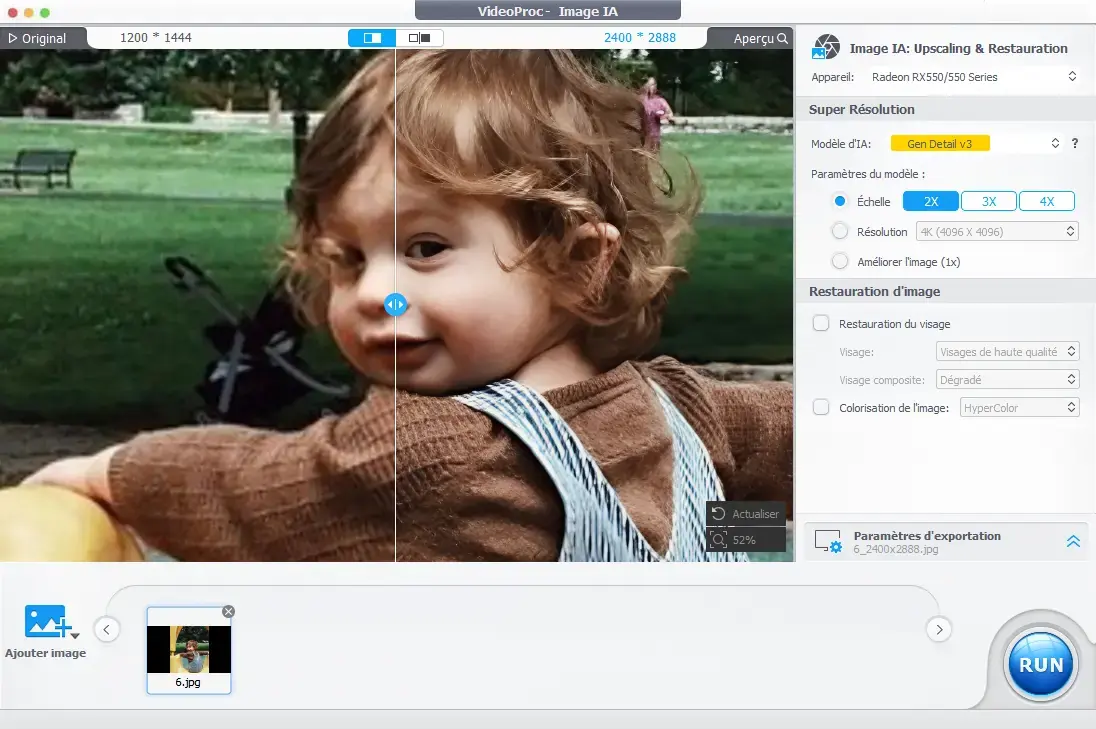Select the 4X scale button
Image resolution: width=1096 pixels, height=729 pixels.
click(x=1047, y=201)
